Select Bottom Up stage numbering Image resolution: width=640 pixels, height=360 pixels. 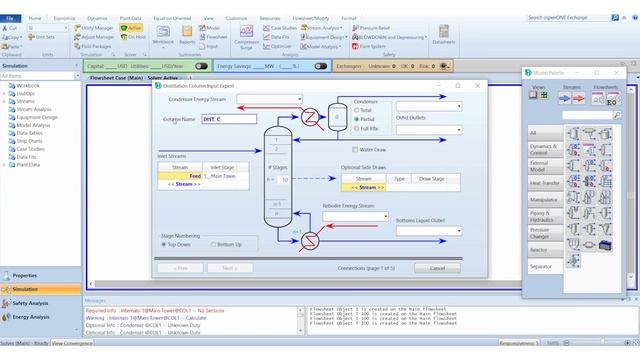pos(213,244)
